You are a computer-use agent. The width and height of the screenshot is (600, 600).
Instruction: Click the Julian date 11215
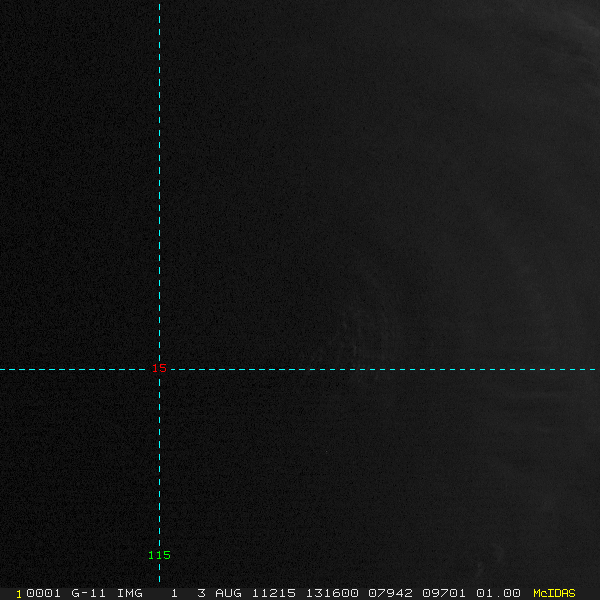pyautogui.click(x=274, y=593)
